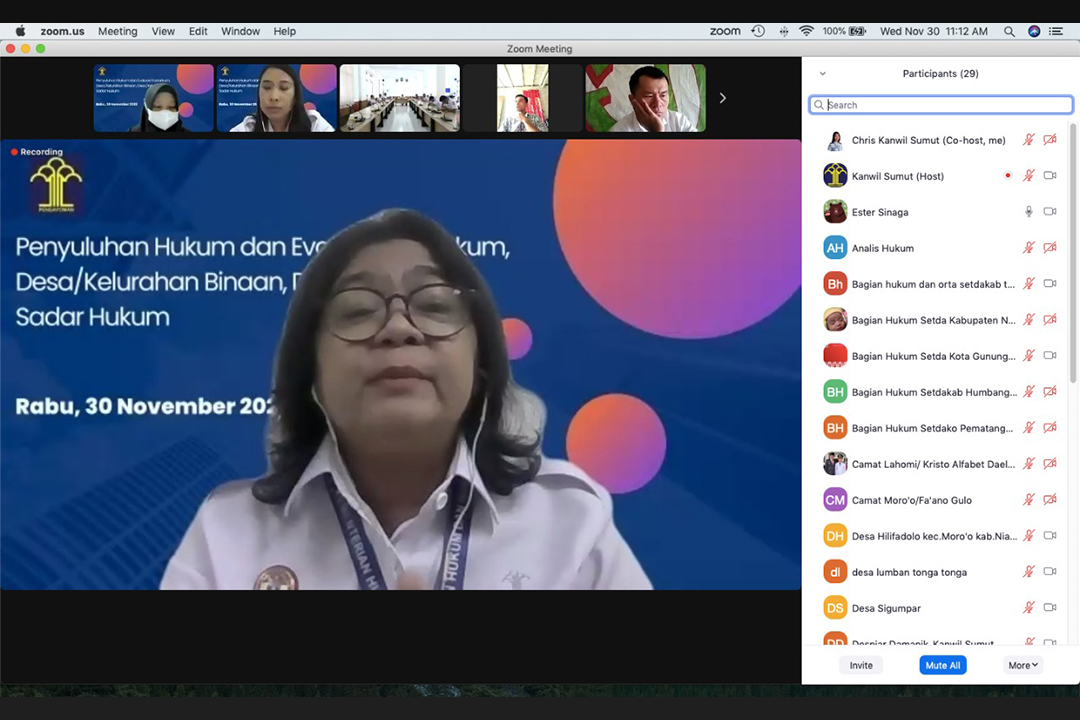Toggle microphone for desa lumban tonga tonga
This screenshot has height=720, width=1080.
pyautogui.click(x=1028, y=572)
